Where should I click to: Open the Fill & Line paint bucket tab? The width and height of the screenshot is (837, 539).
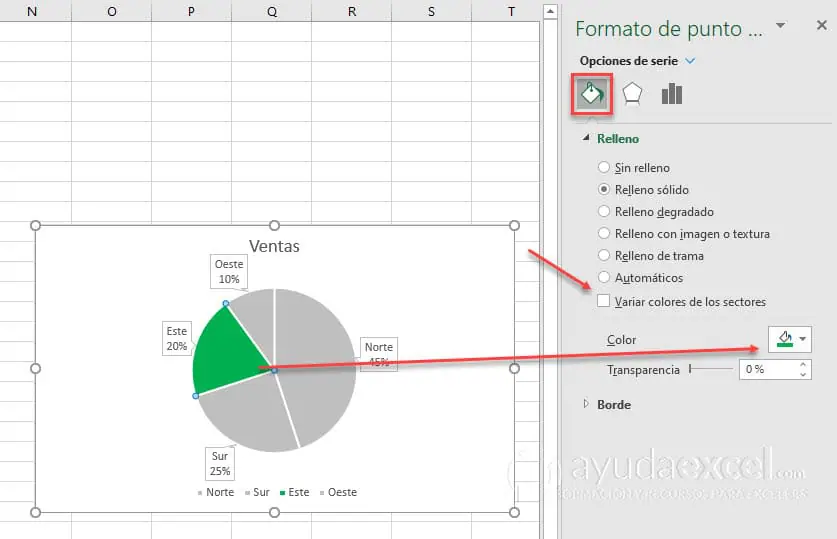tap(591, 94)
